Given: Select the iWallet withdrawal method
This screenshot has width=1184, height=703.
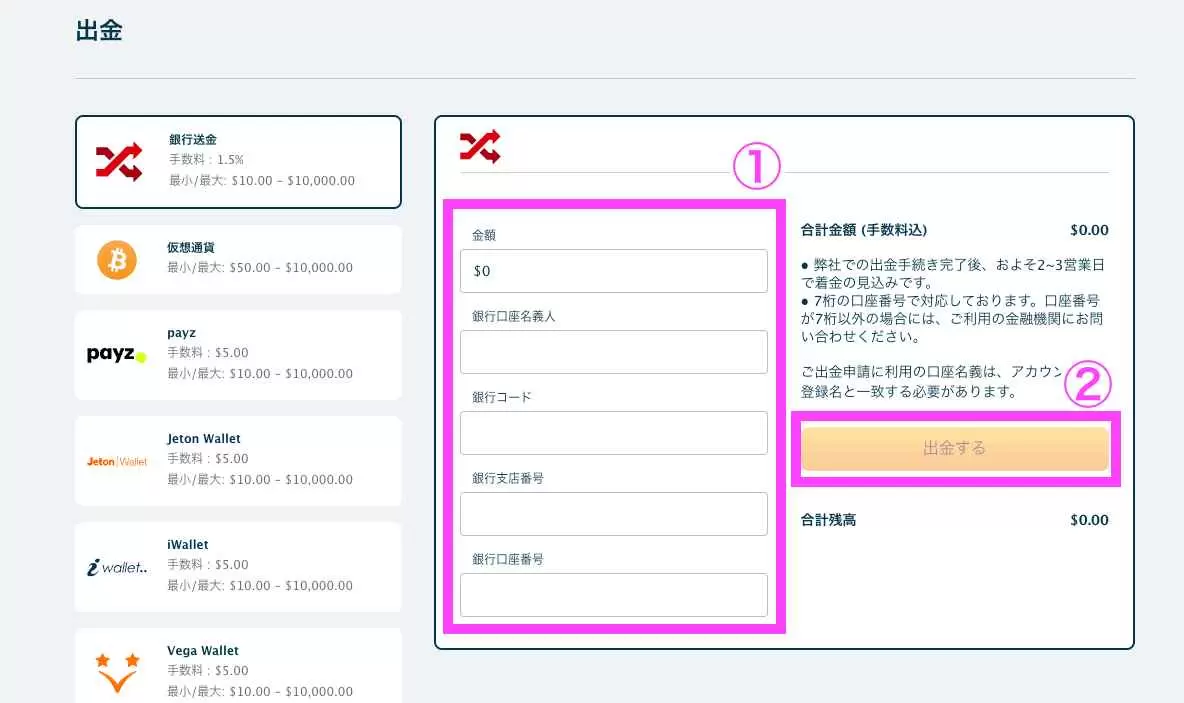Looking at the screenshot, I should point(238,565).
